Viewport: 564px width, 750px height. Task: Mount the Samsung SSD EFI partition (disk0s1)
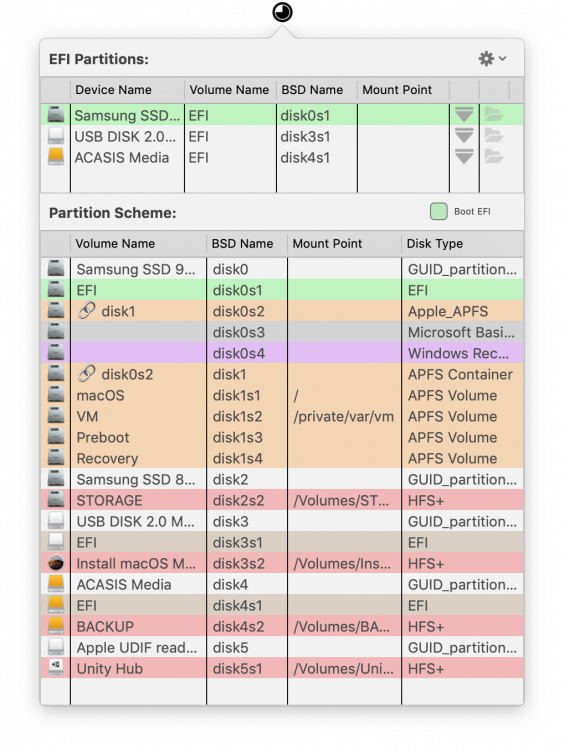[464, 115]
